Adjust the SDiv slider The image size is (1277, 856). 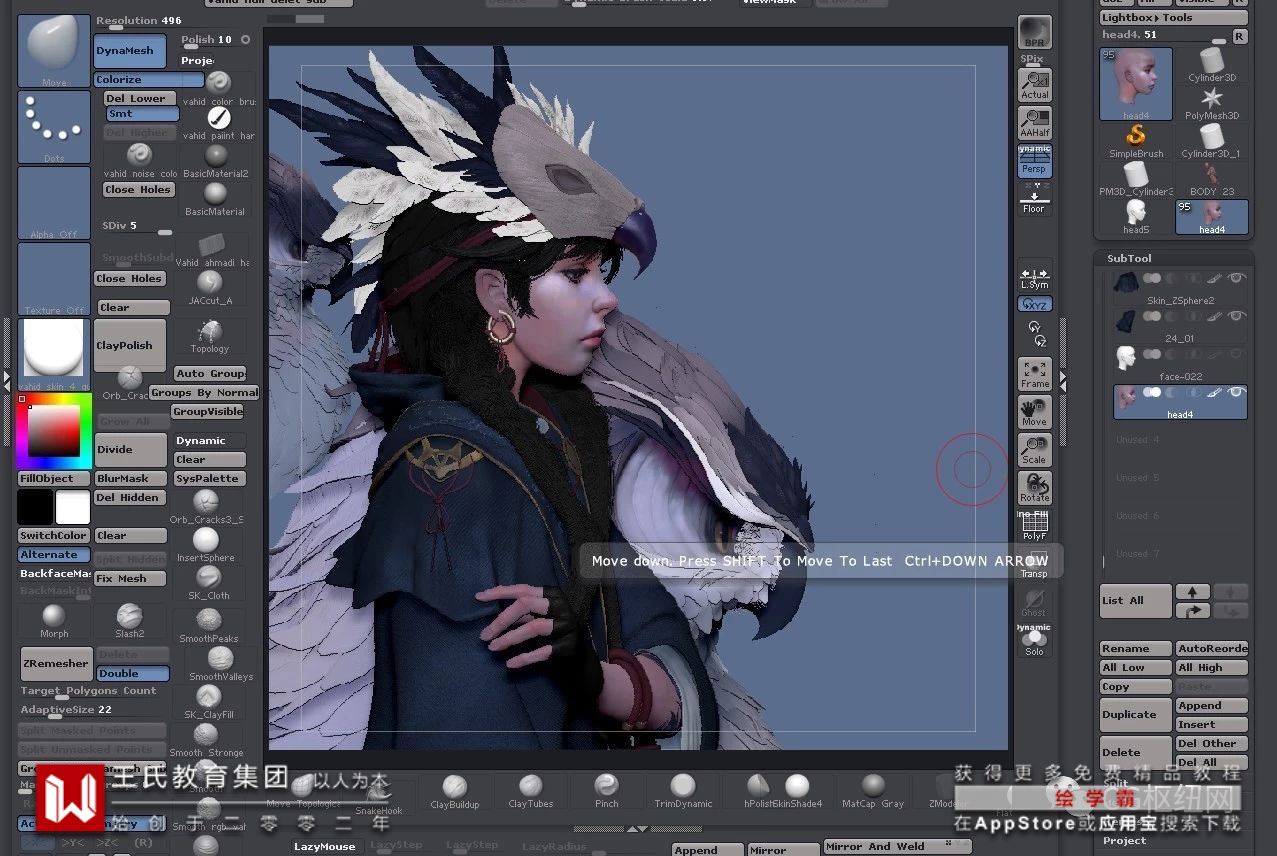(x=135, y=227)
